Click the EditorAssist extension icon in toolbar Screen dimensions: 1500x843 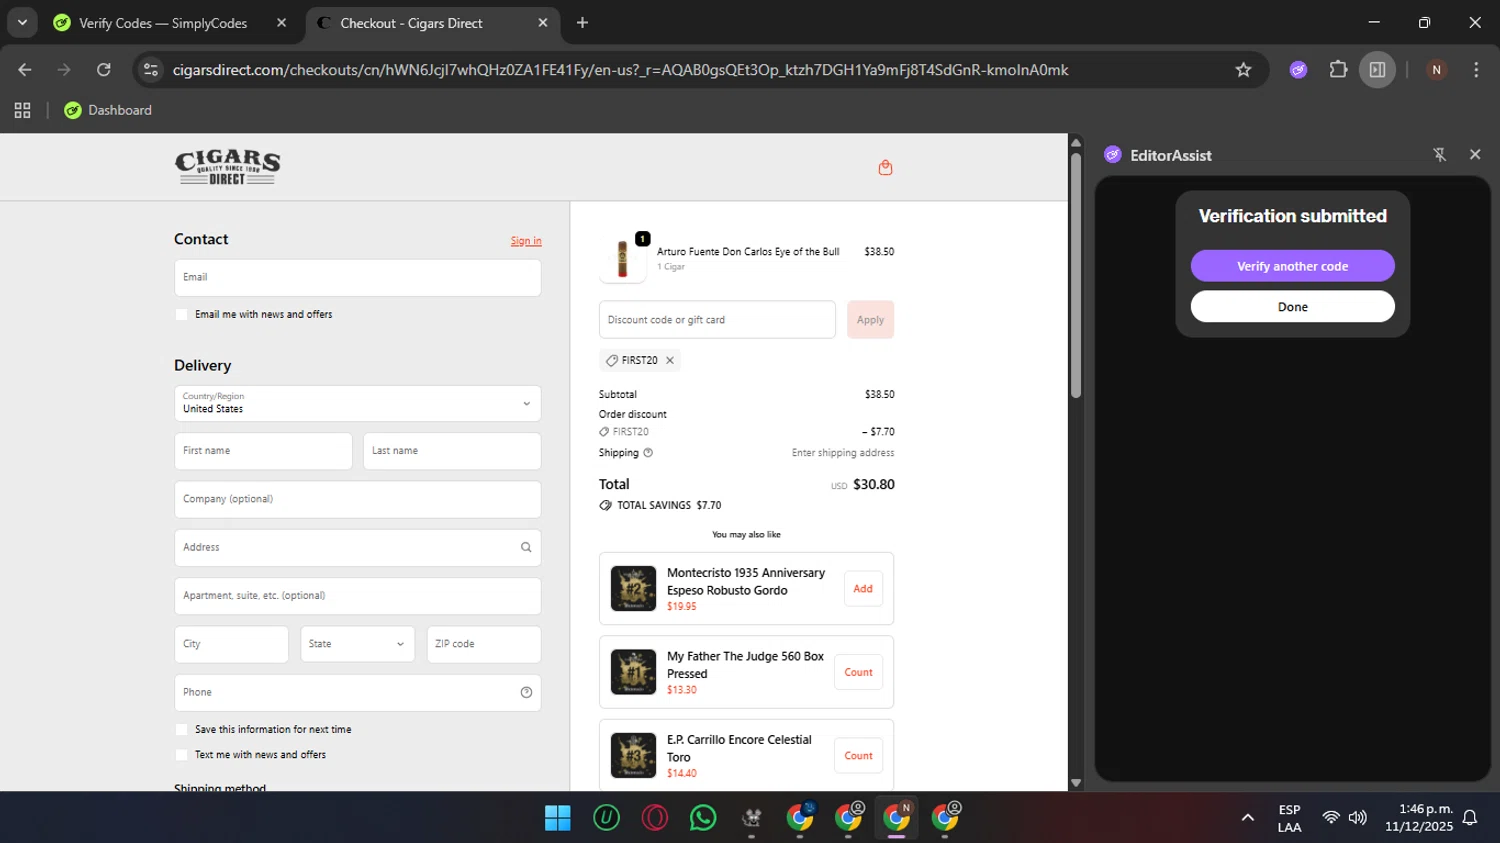[x=1298, y=70]
